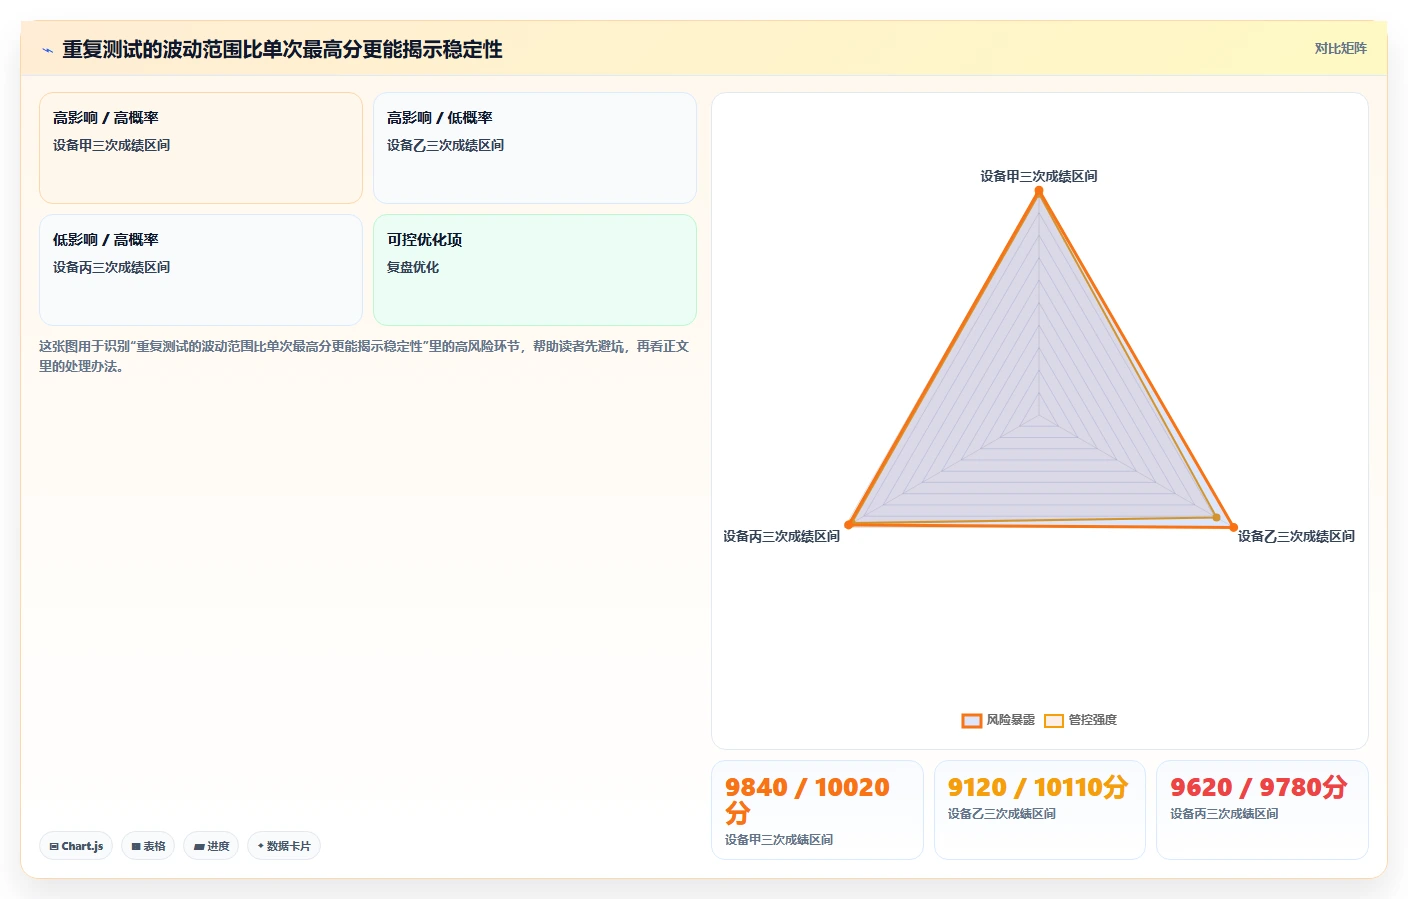
Task: Click the 数据卡片 tag chip
Action: 284,846
